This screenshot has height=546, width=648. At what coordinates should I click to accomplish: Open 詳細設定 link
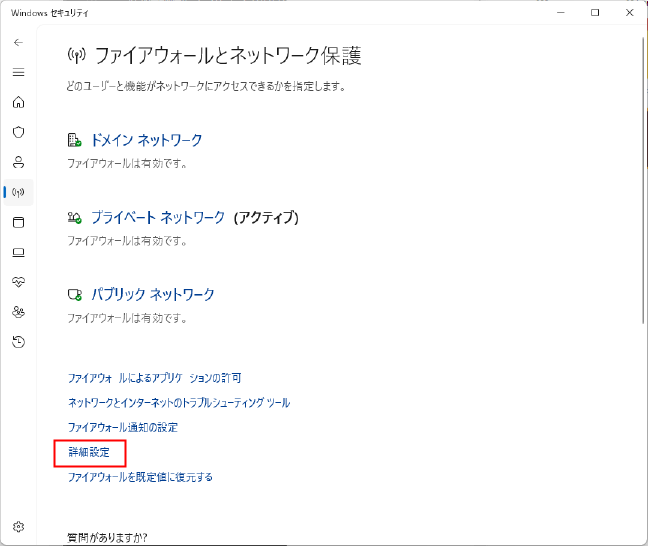click(x=89, y=453)
